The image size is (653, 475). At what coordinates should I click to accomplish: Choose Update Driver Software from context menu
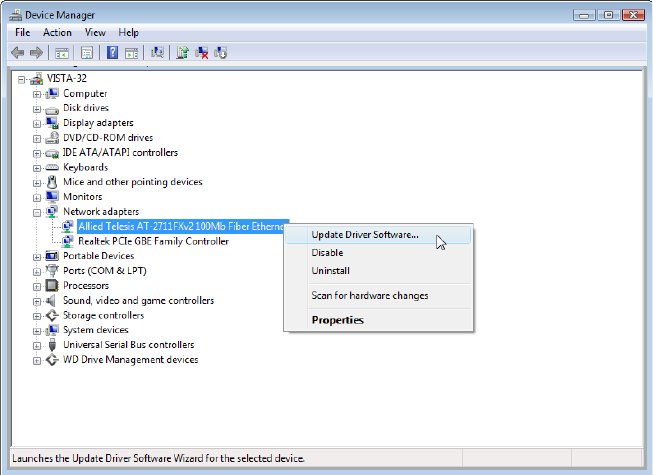[365, 235]
